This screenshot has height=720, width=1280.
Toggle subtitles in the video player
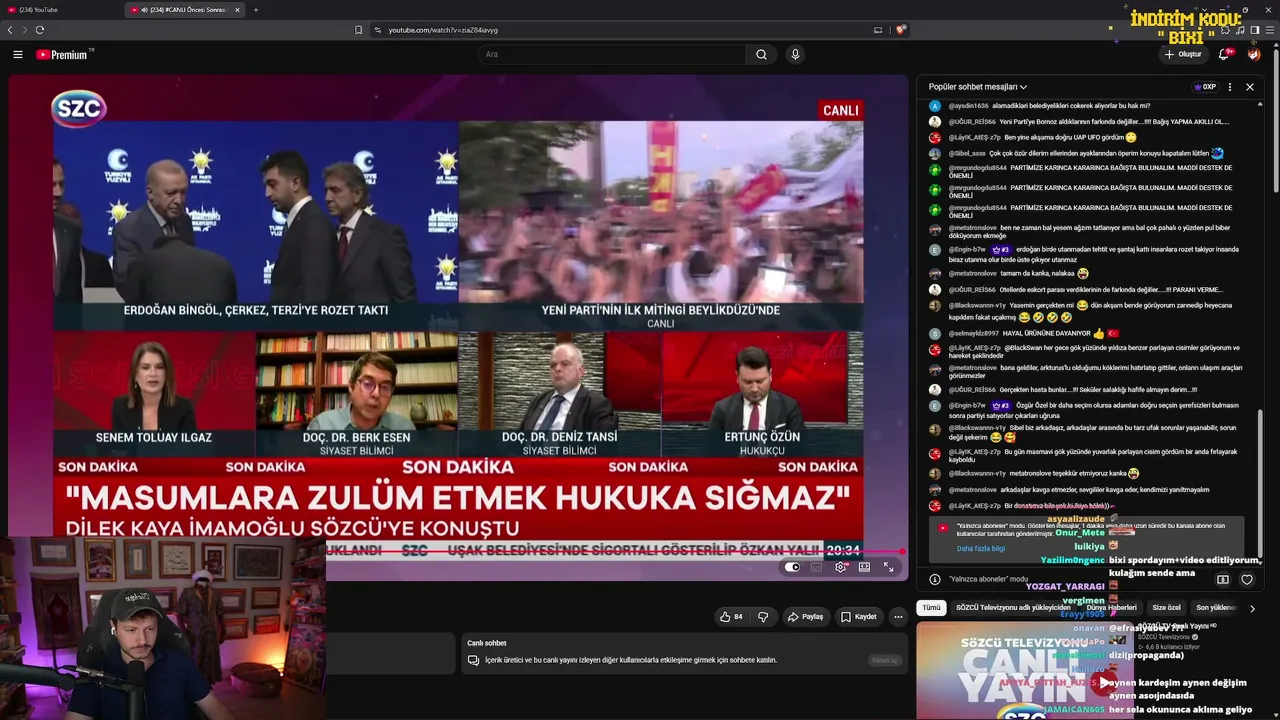816,567
